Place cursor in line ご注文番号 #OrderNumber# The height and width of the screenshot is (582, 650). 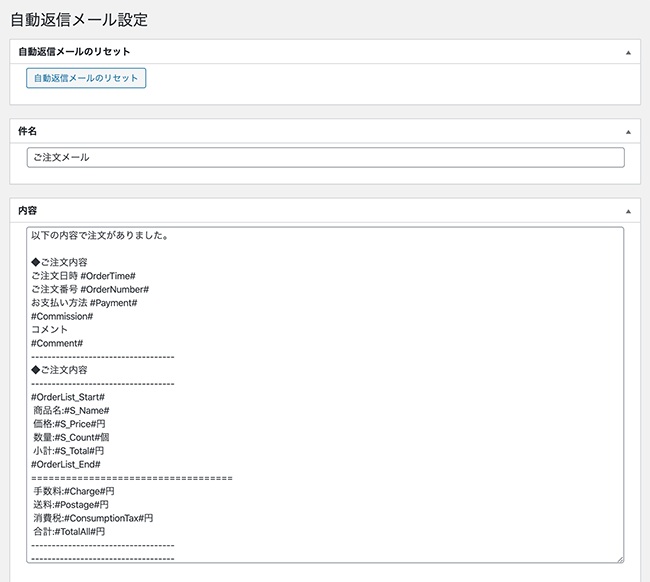90,289
